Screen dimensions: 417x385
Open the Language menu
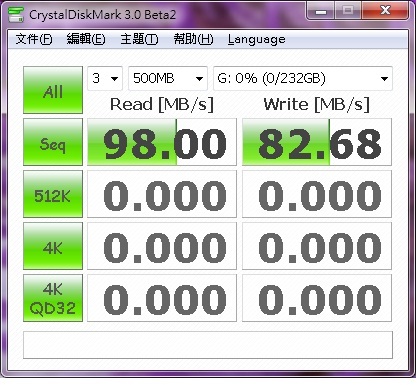pyautogui.click(x=257, y=39)
